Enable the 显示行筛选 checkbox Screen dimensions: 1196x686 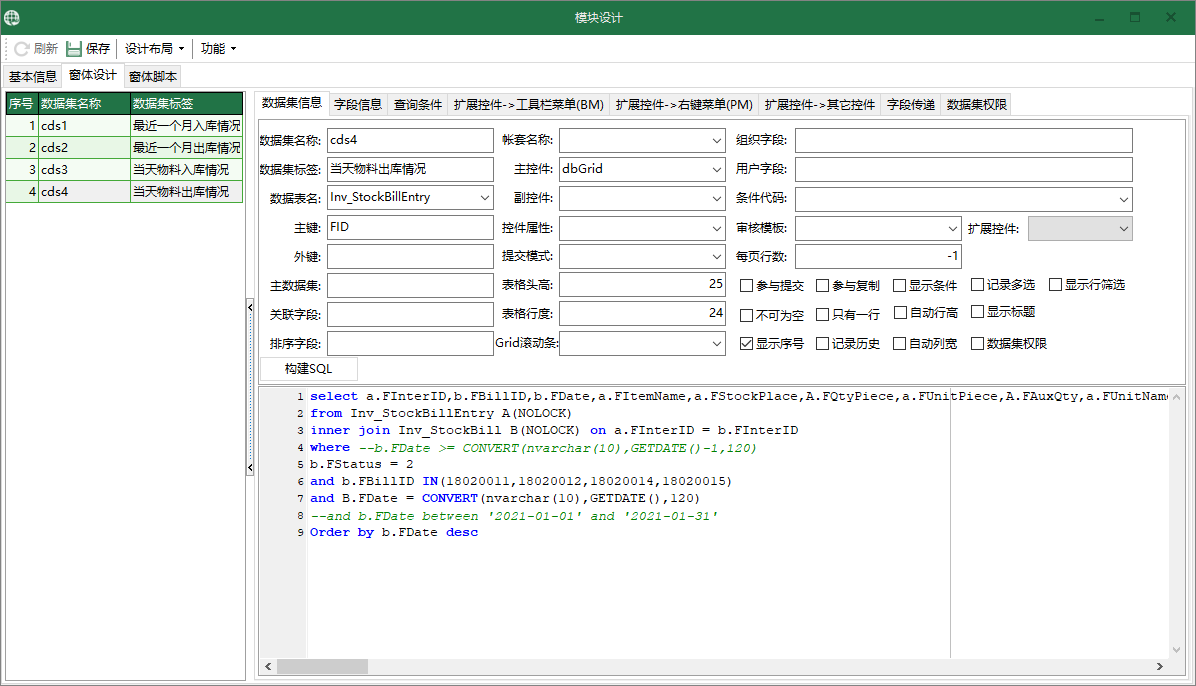click(x=1056, y=285)
